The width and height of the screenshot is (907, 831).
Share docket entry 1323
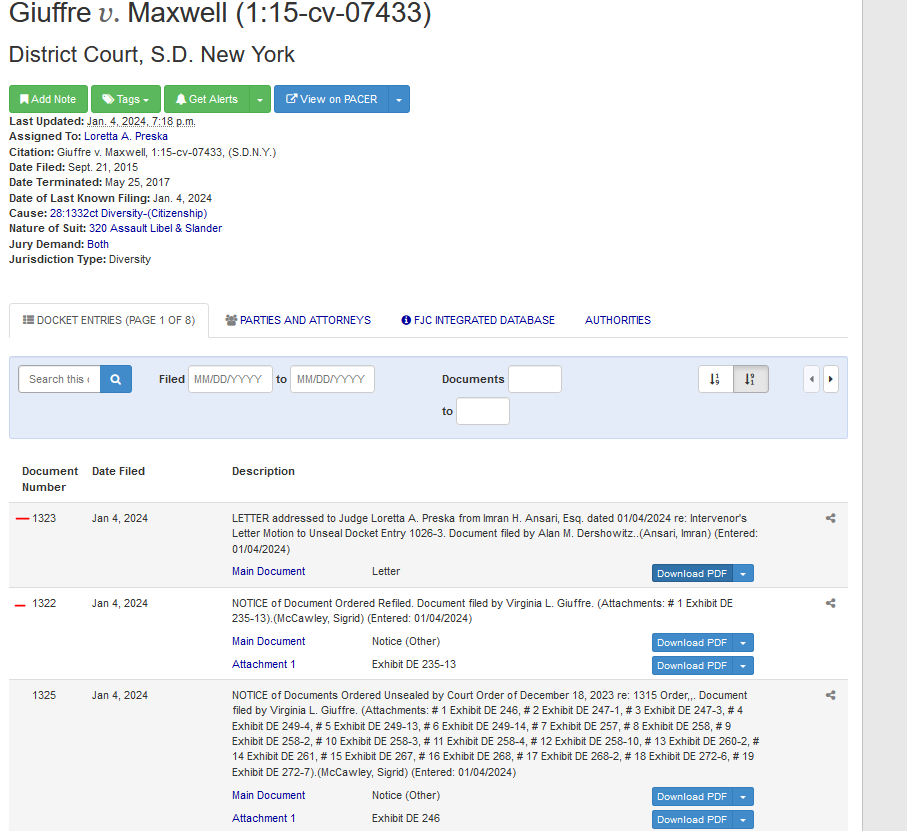tap(831, 518)
